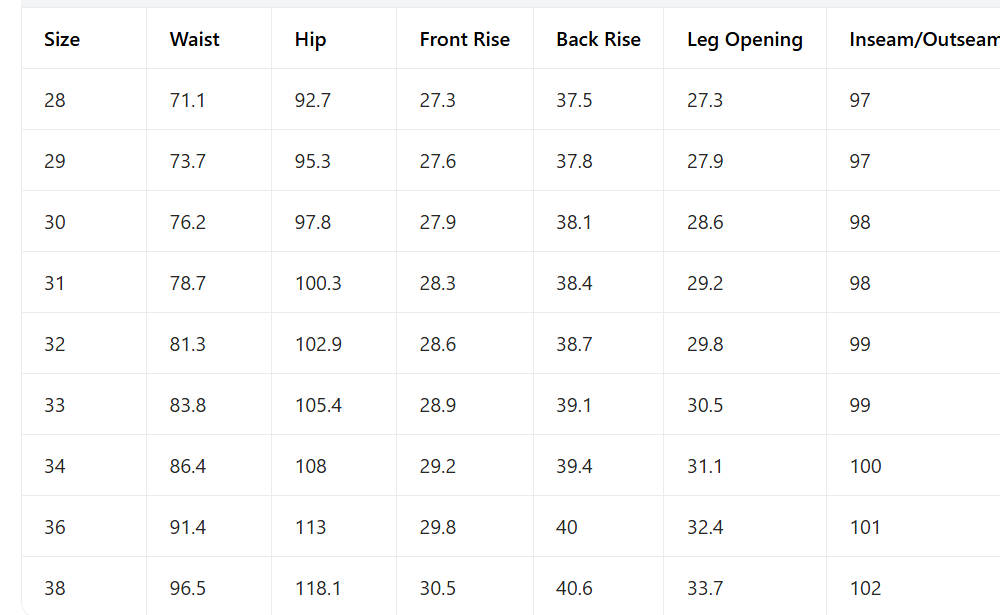Select back rise value 38.7

pos(574,345)
